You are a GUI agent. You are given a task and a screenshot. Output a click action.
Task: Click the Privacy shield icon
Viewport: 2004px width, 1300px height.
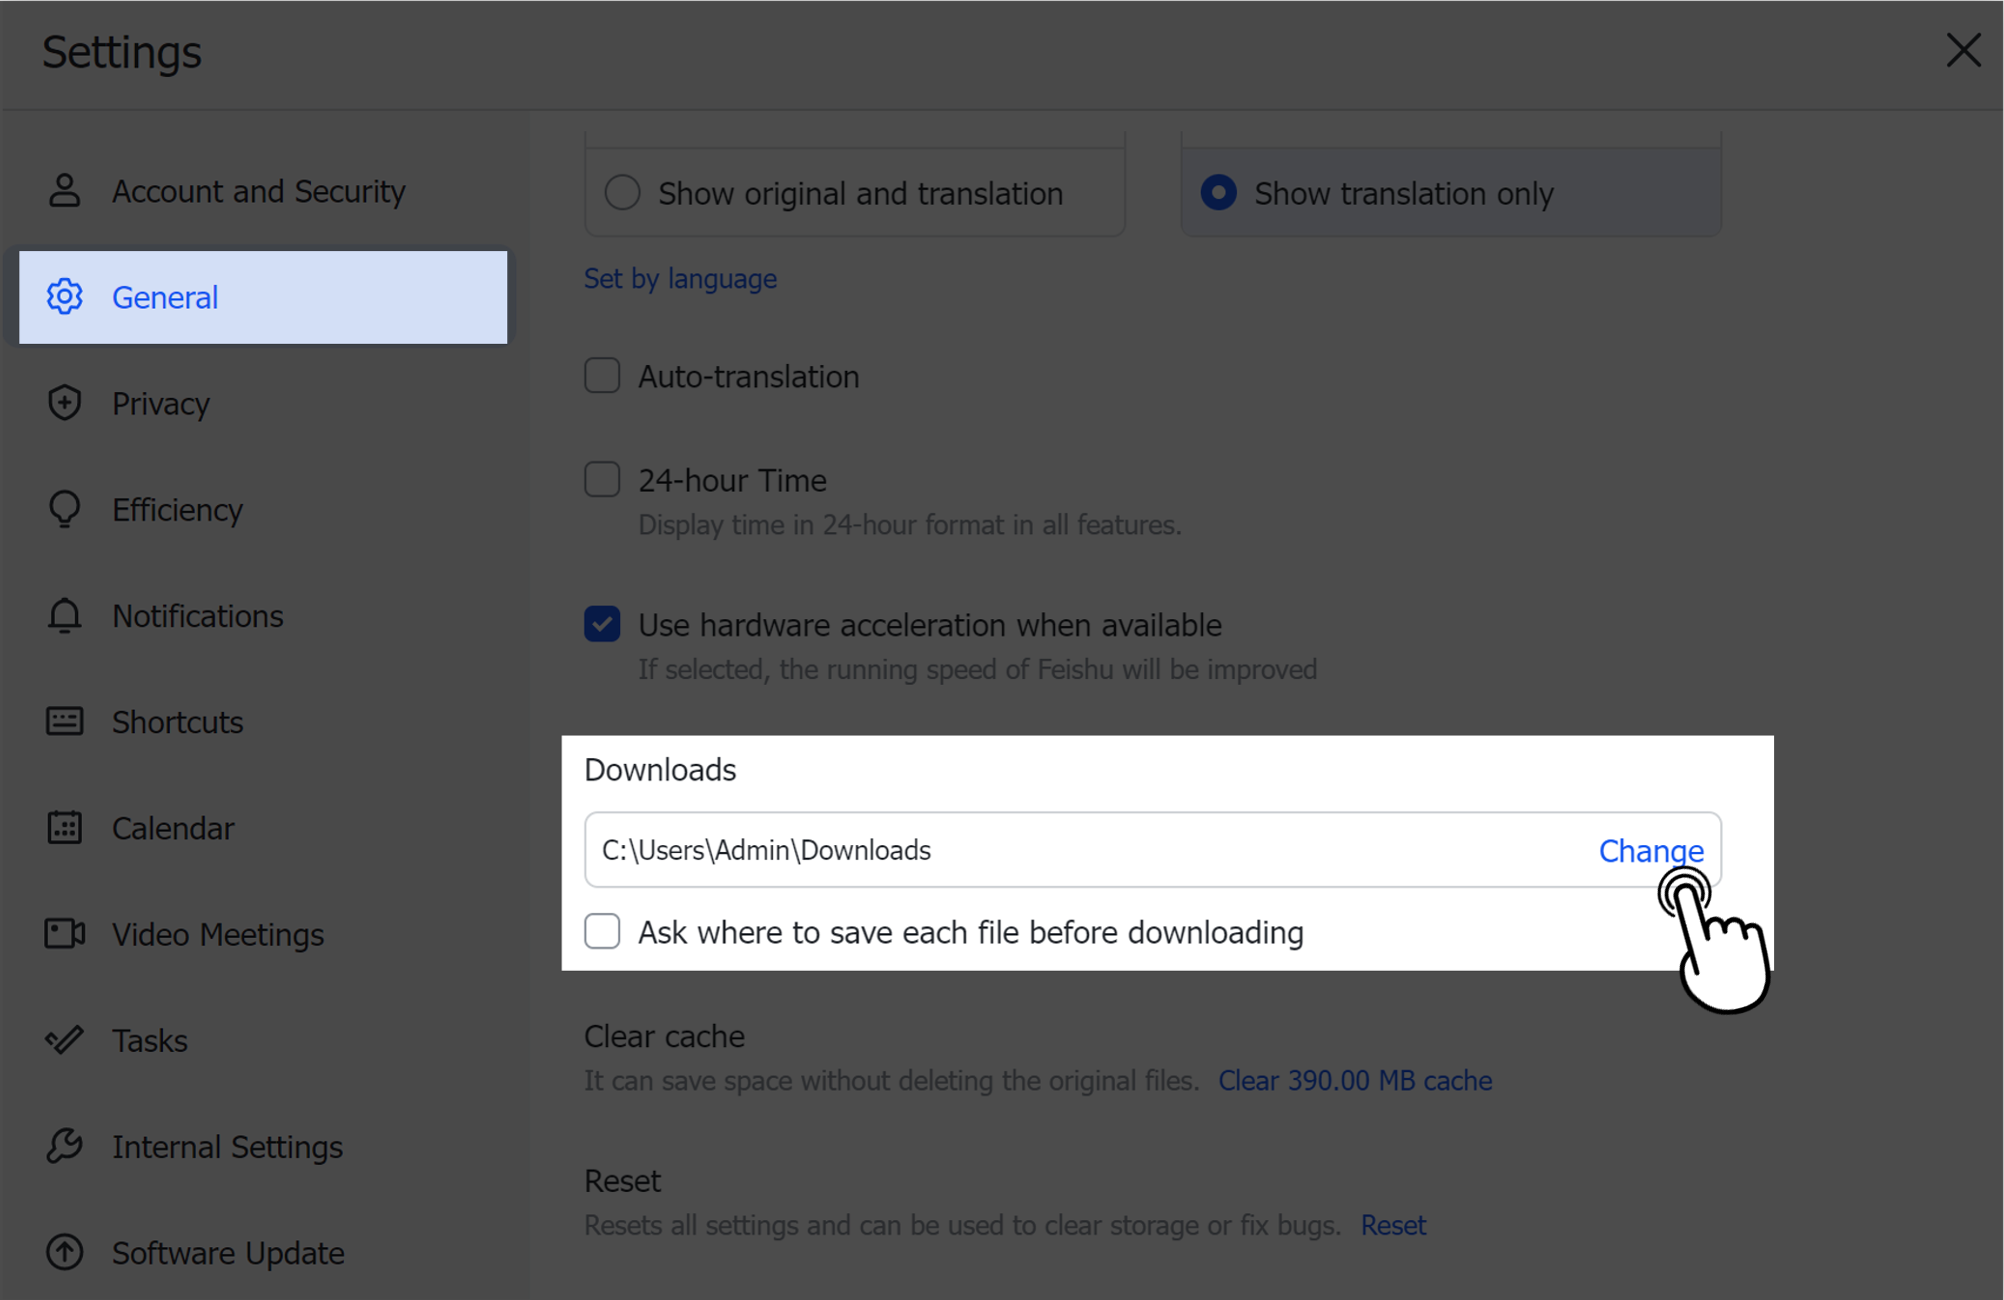click(65, 403)
